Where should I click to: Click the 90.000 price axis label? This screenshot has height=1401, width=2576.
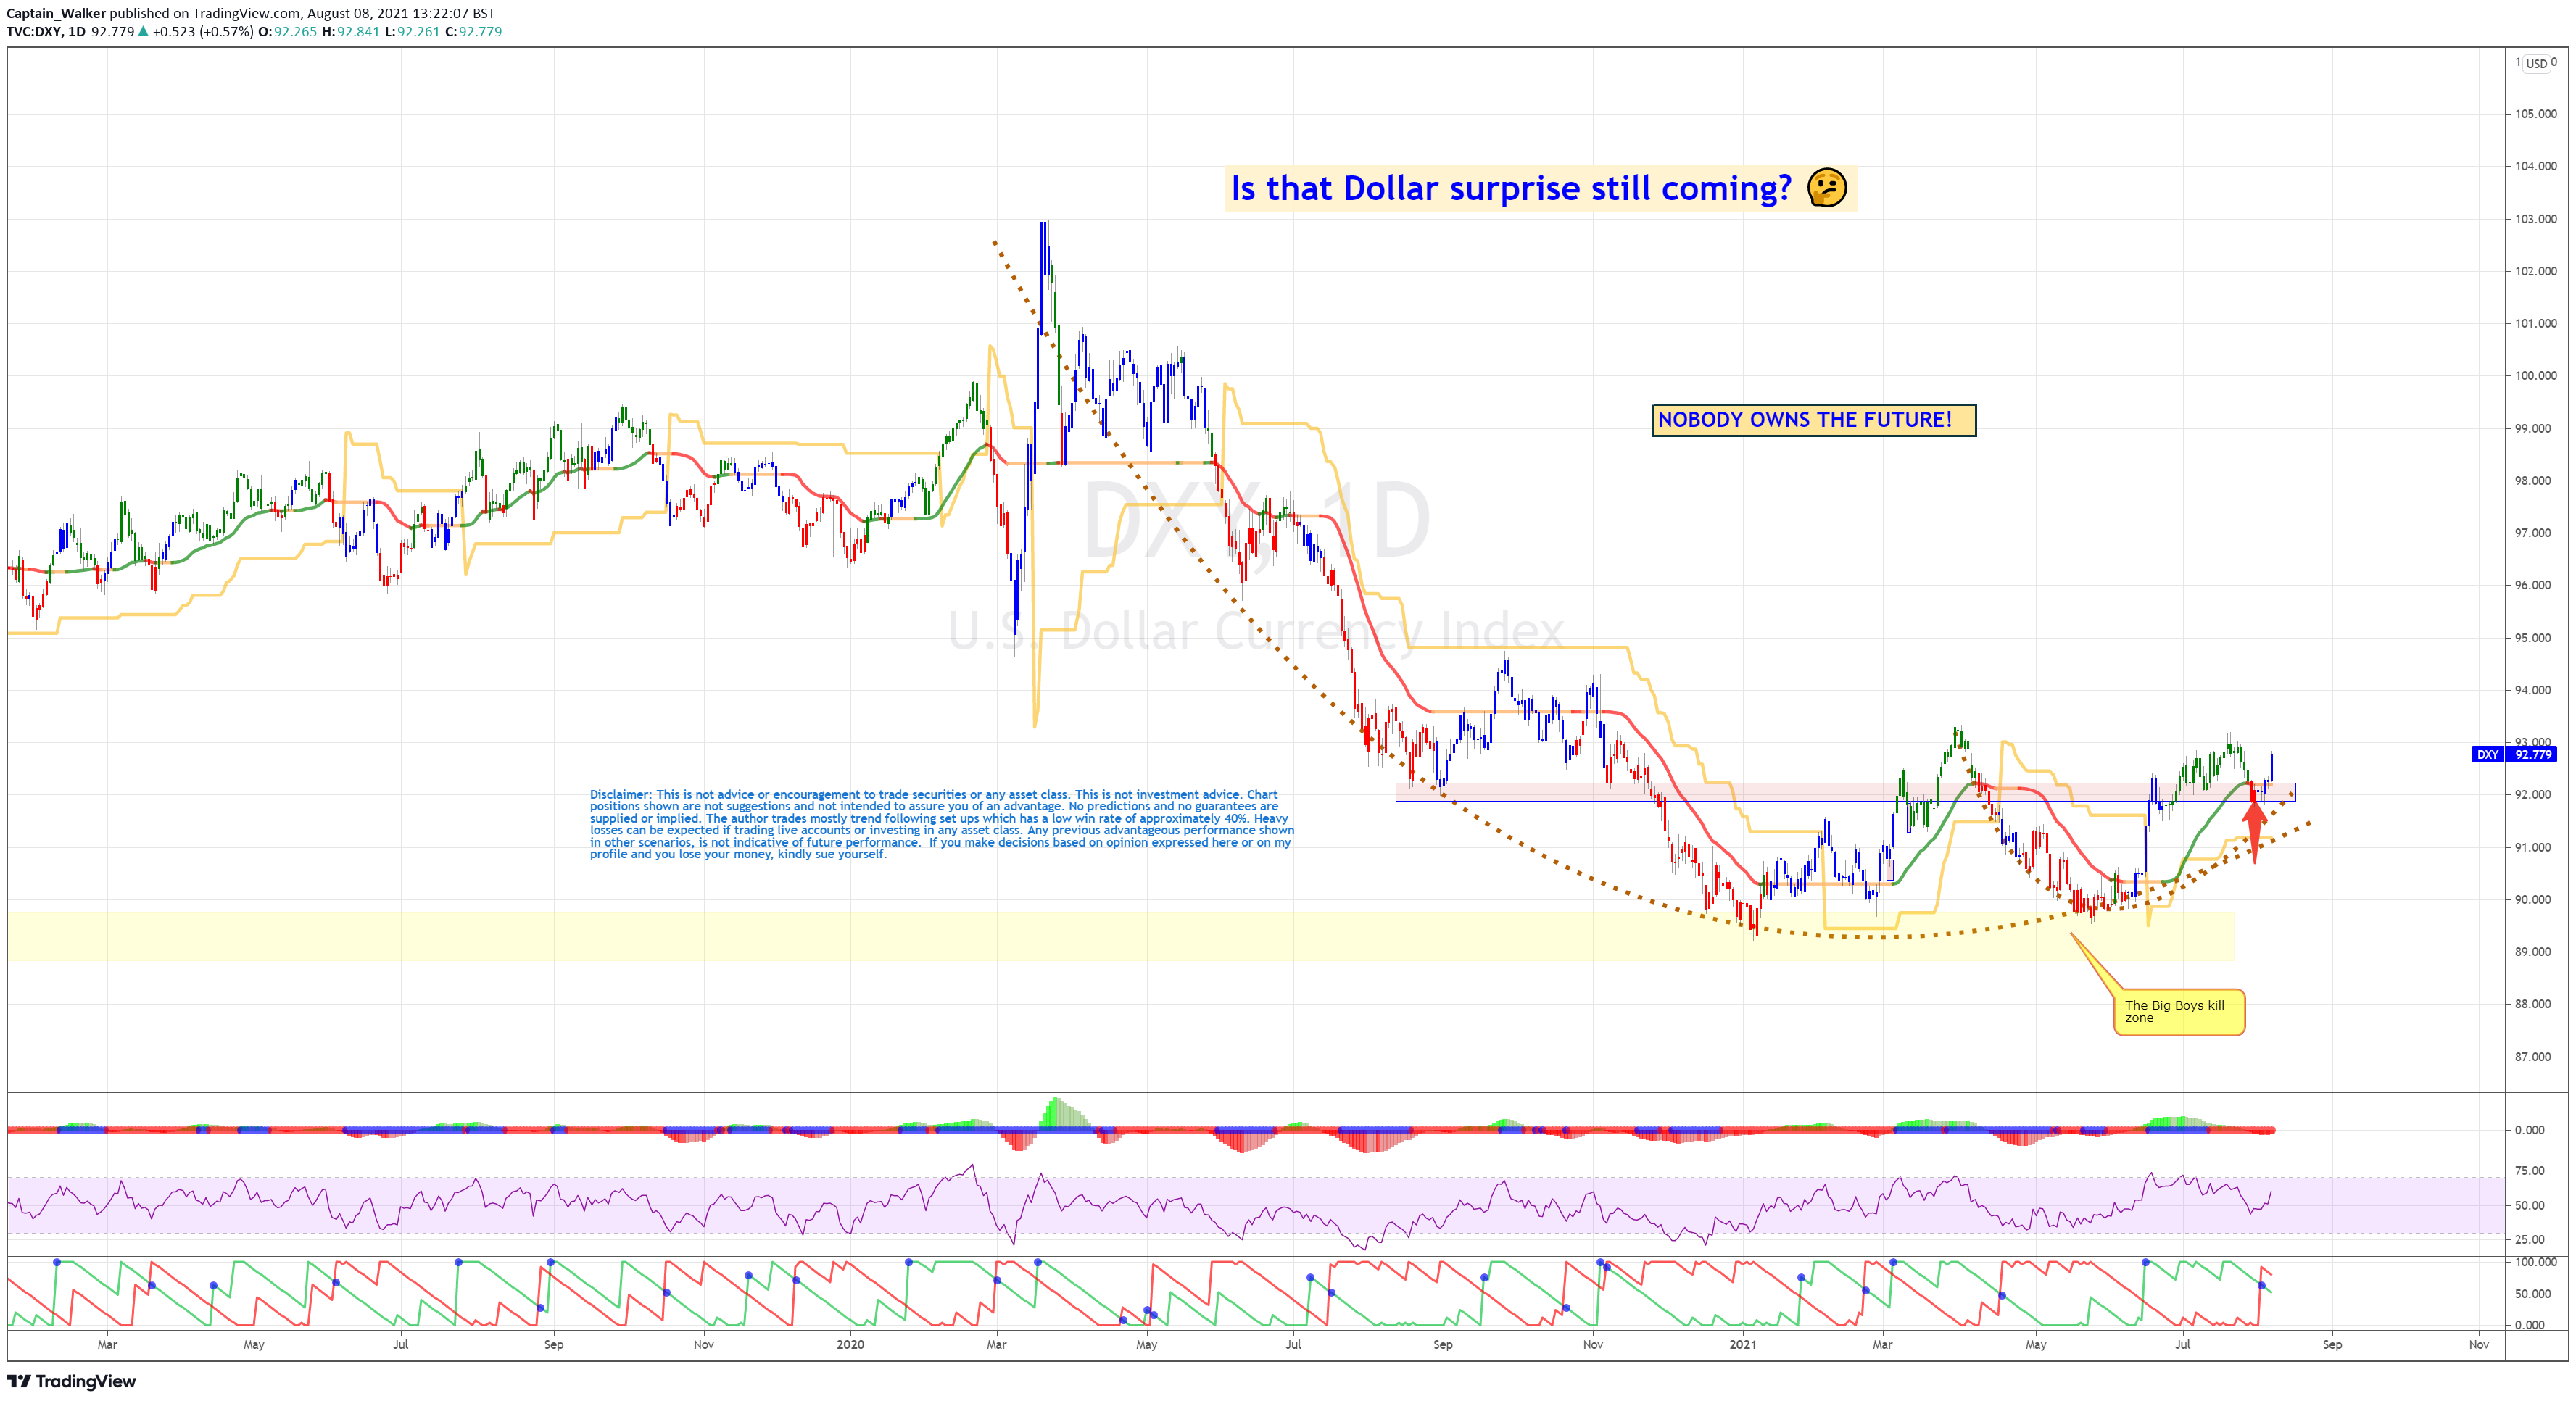[x=2535, y=900]
